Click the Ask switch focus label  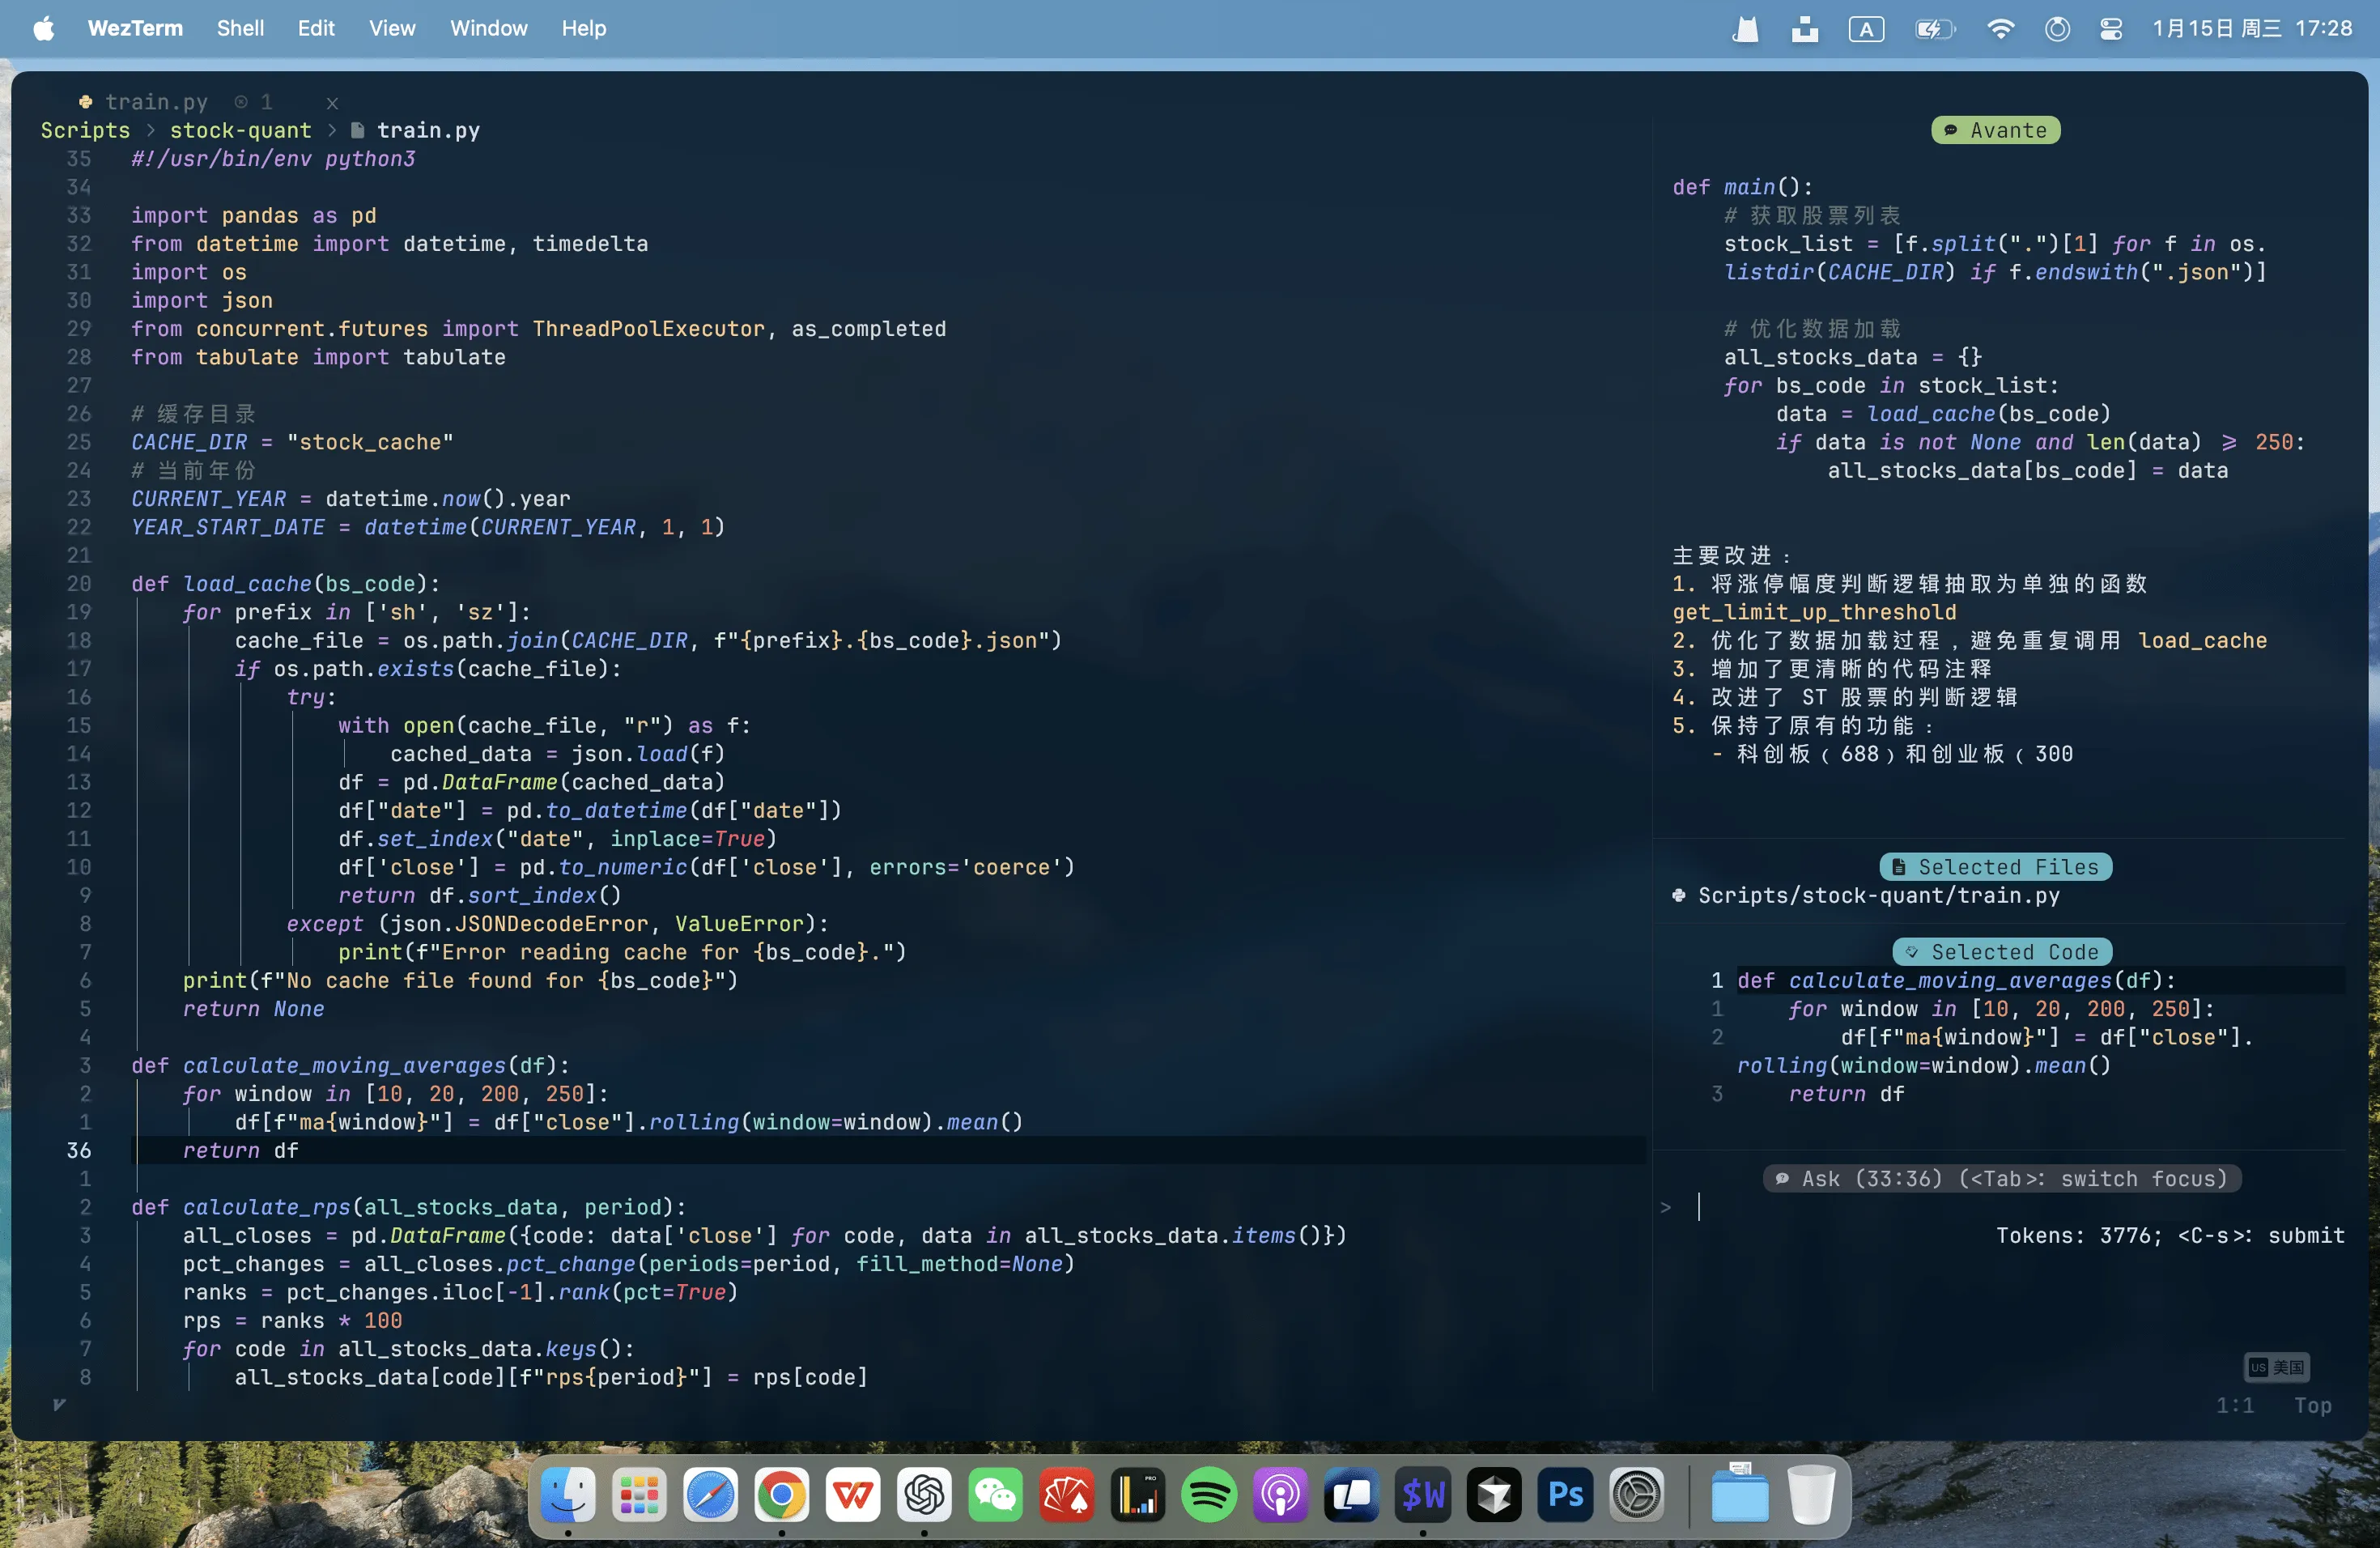click(x=2001, y=1178)
